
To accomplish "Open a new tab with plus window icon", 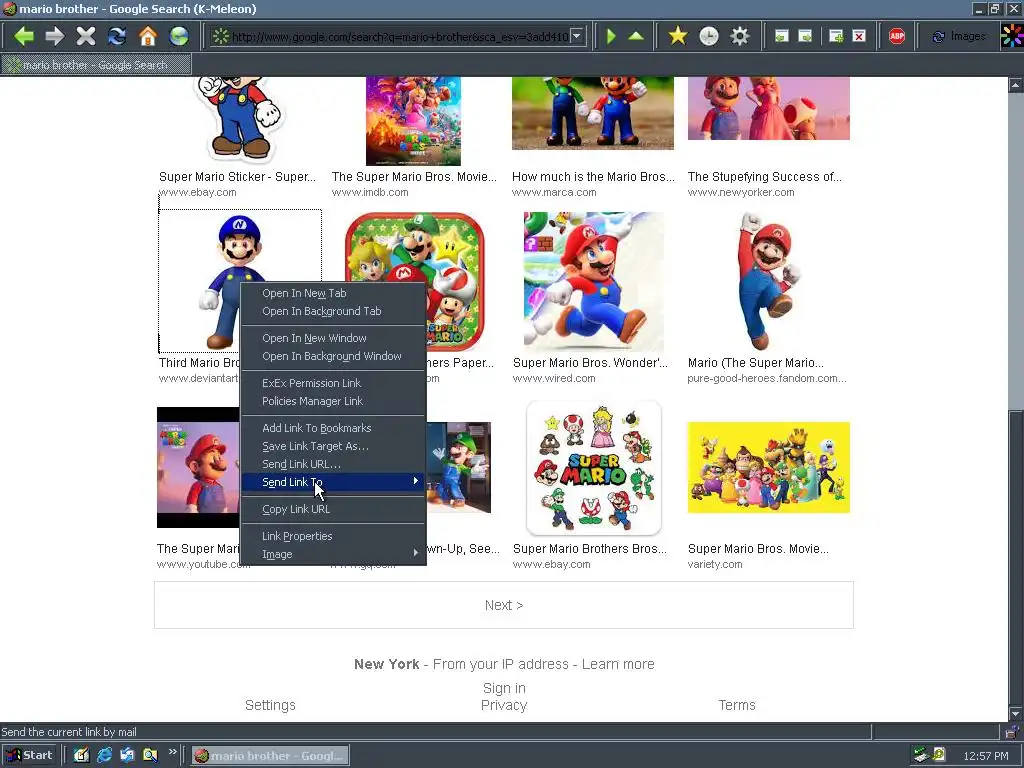I will pos(836,36).
